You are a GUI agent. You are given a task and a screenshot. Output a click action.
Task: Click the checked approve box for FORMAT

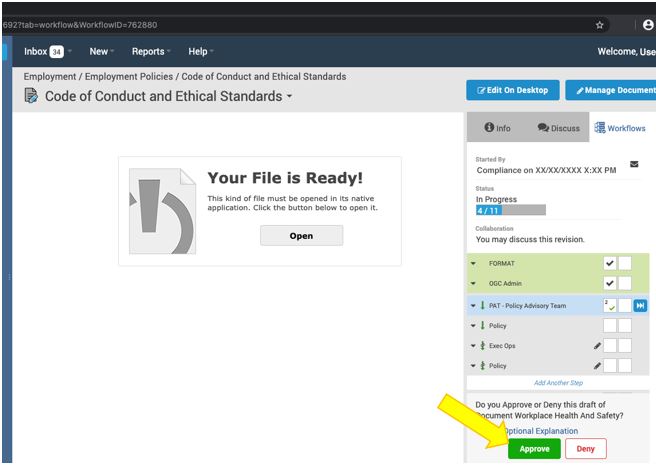pos(610,263)
